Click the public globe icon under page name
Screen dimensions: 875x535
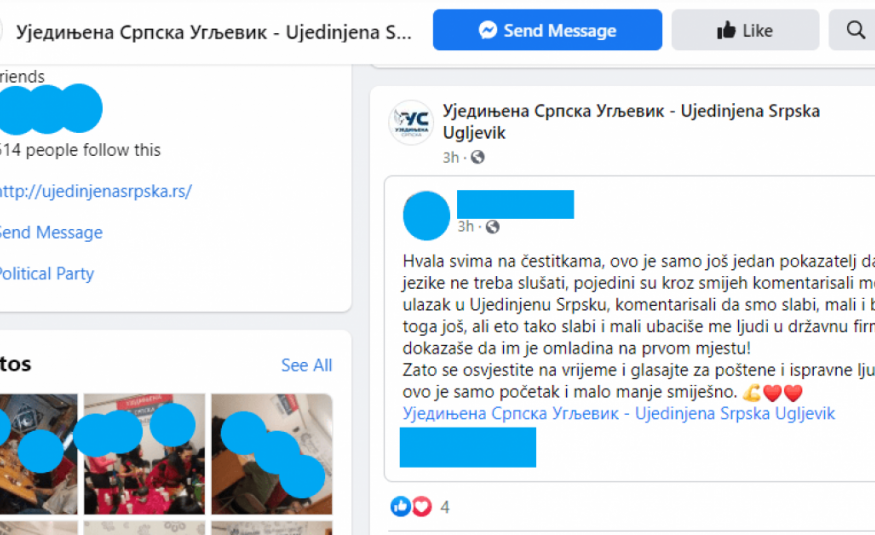(x=478, y=157)
